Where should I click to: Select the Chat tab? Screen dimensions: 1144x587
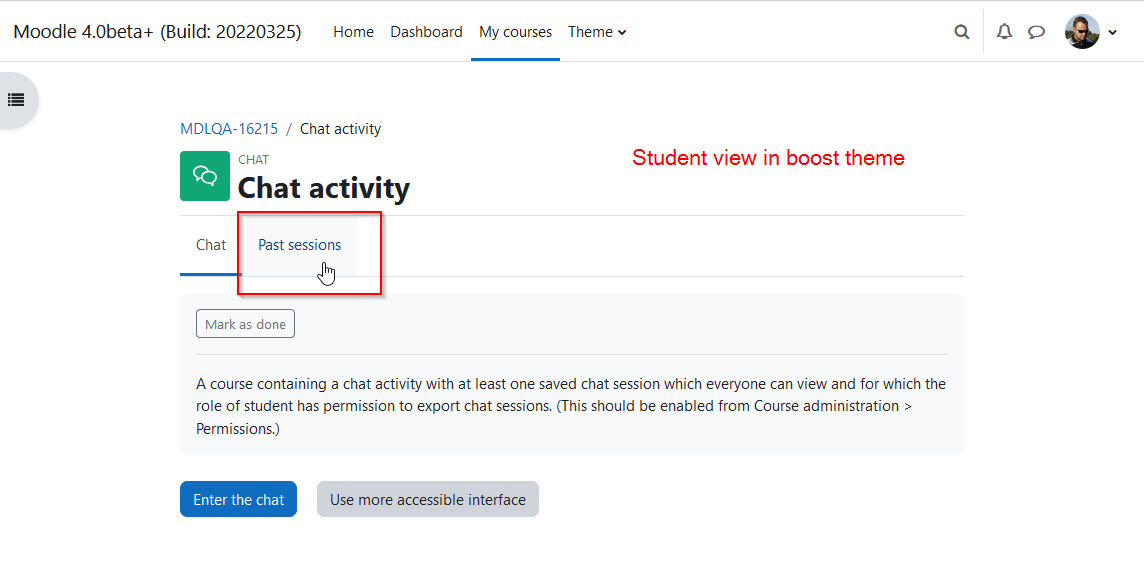click(x=211, y=245)
